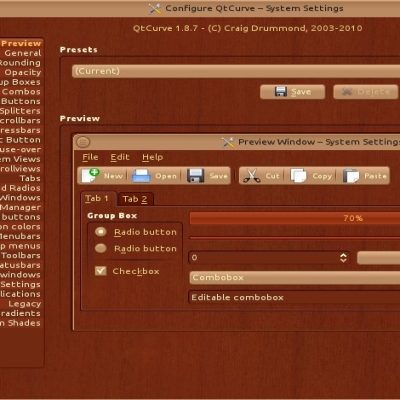Click the New toolbar label

pos(113,176)
